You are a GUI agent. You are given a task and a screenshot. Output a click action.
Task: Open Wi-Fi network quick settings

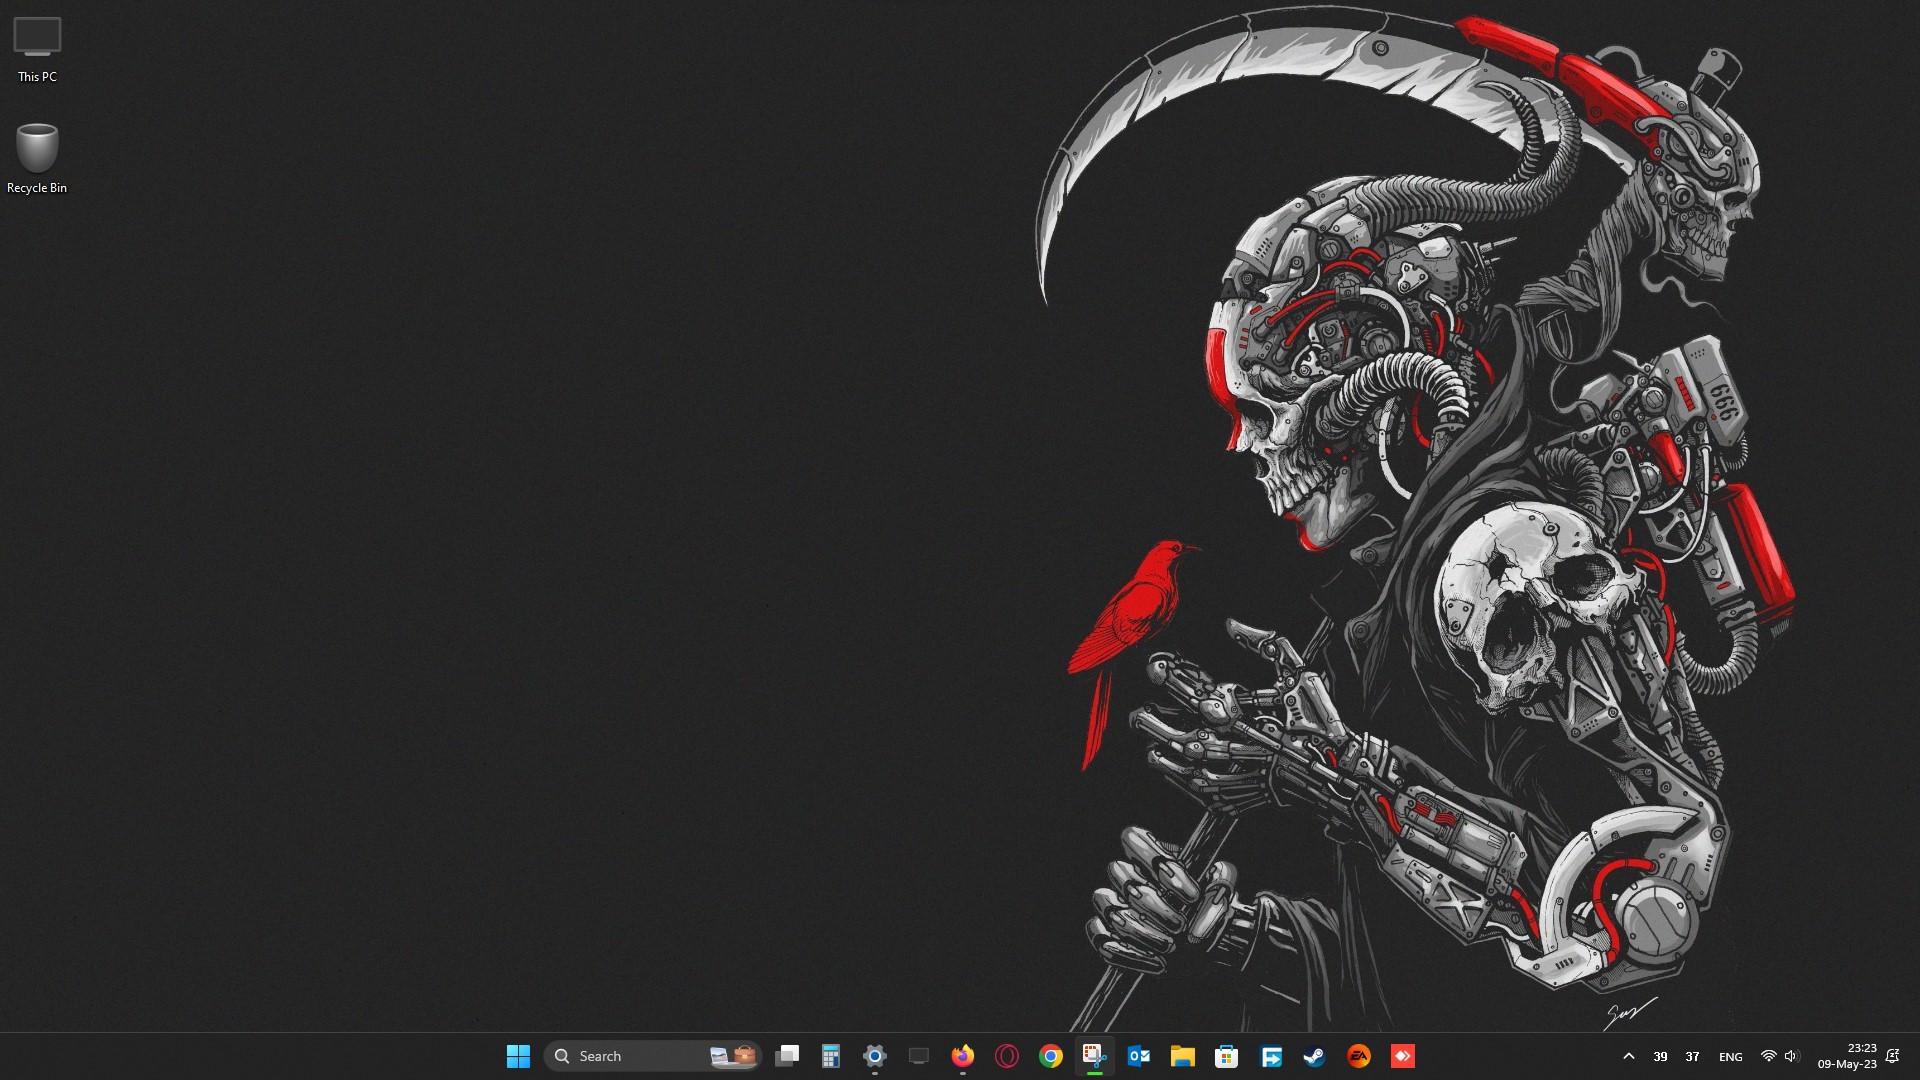tap(1768, 1056)
